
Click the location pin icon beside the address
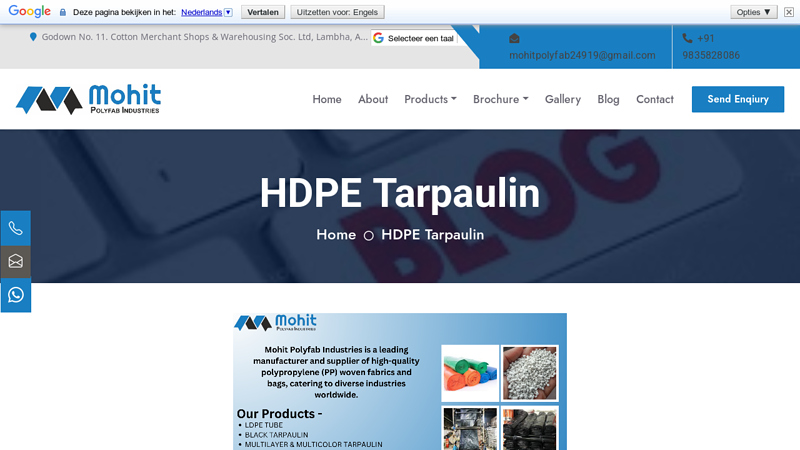[x=33, y=37]
